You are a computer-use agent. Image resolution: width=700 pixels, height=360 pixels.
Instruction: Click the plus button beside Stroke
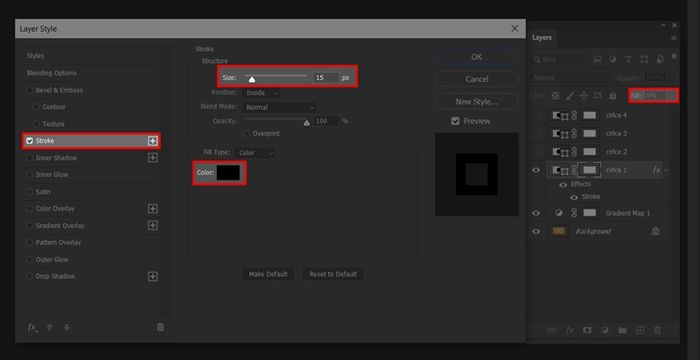click(153, 141)
